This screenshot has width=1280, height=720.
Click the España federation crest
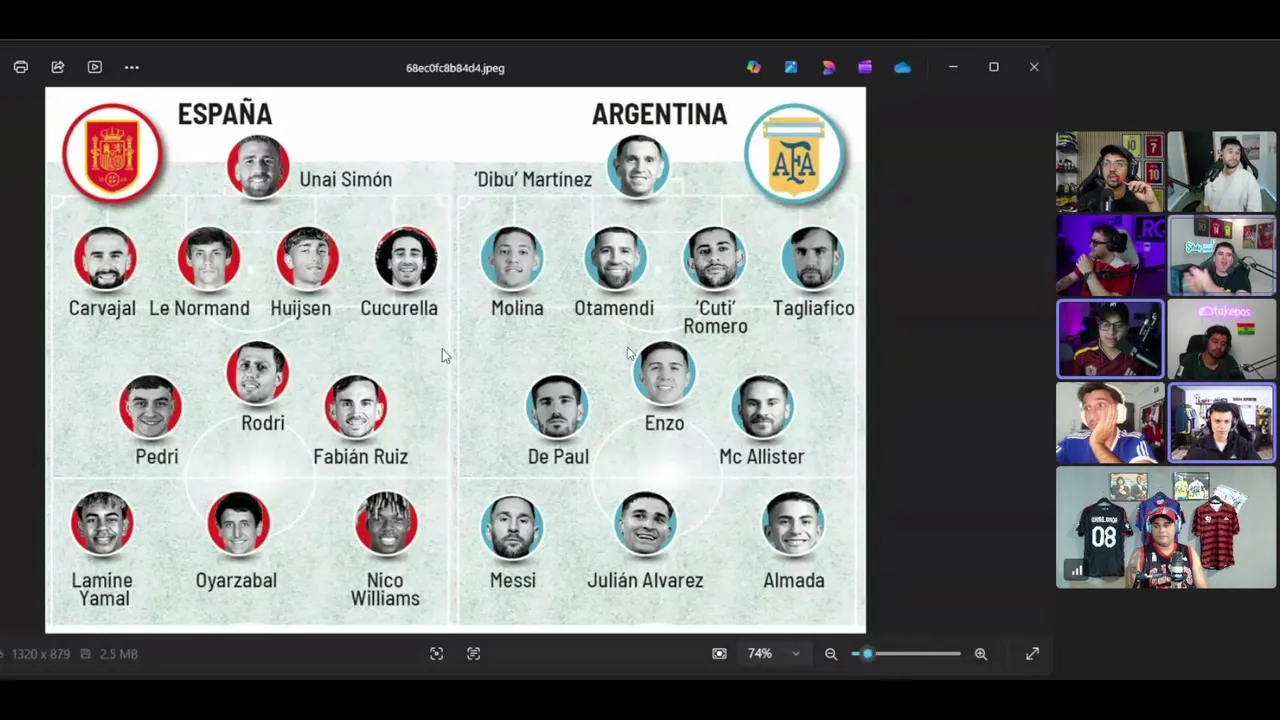(x=112, y=153)
